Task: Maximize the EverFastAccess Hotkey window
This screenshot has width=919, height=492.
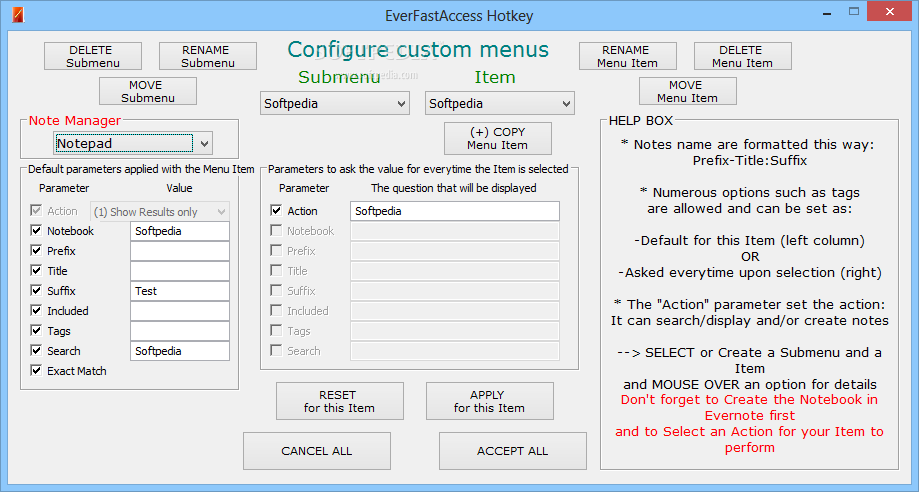Action: coord(854,12)
